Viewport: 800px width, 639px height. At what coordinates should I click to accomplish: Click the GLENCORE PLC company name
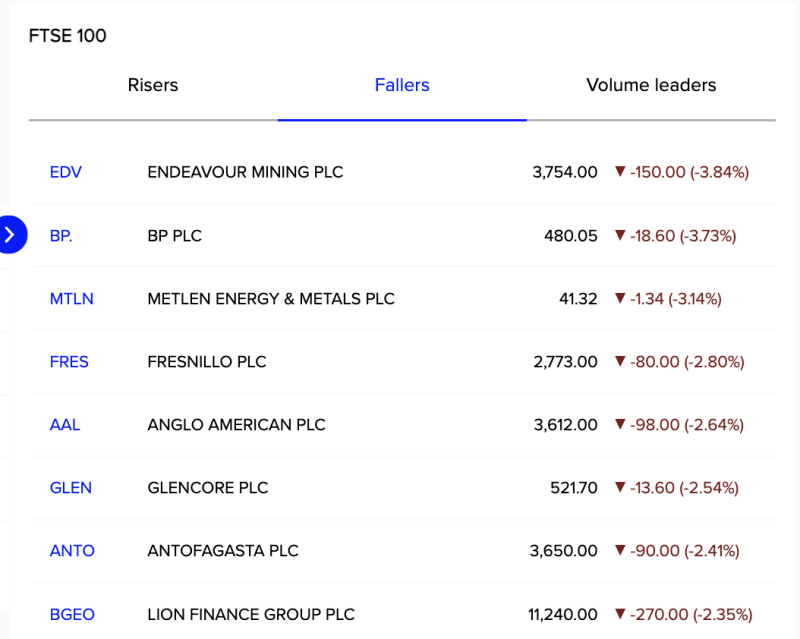[208, 488]
